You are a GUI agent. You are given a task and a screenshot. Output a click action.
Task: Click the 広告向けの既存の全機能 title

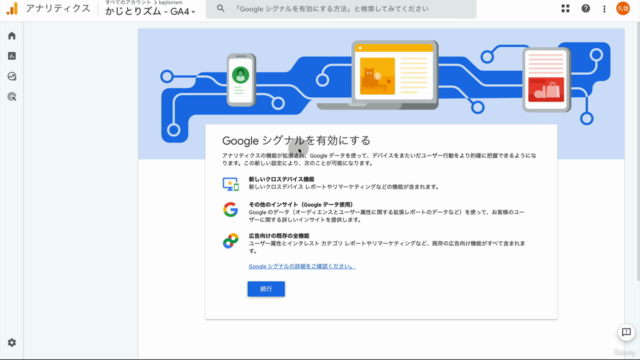click(279, 236)
